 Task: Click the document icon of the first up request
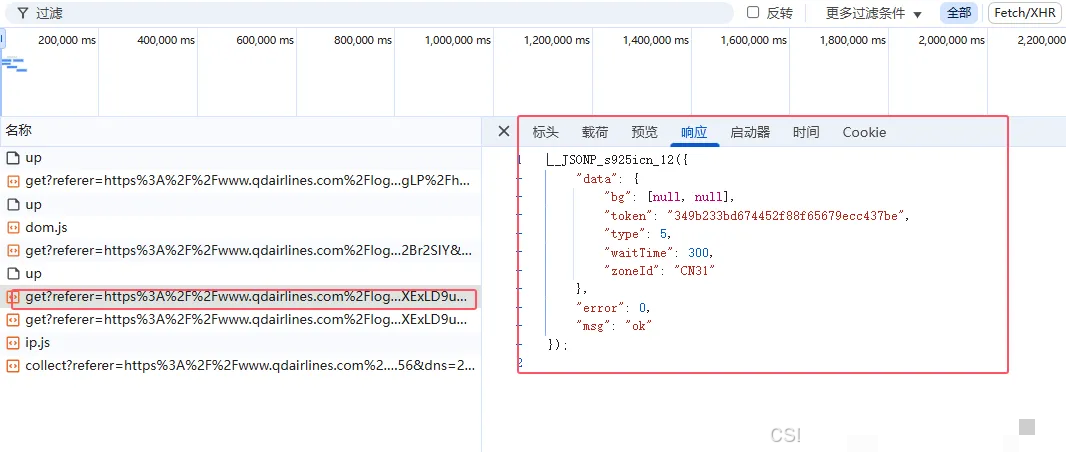click(13, 158)
